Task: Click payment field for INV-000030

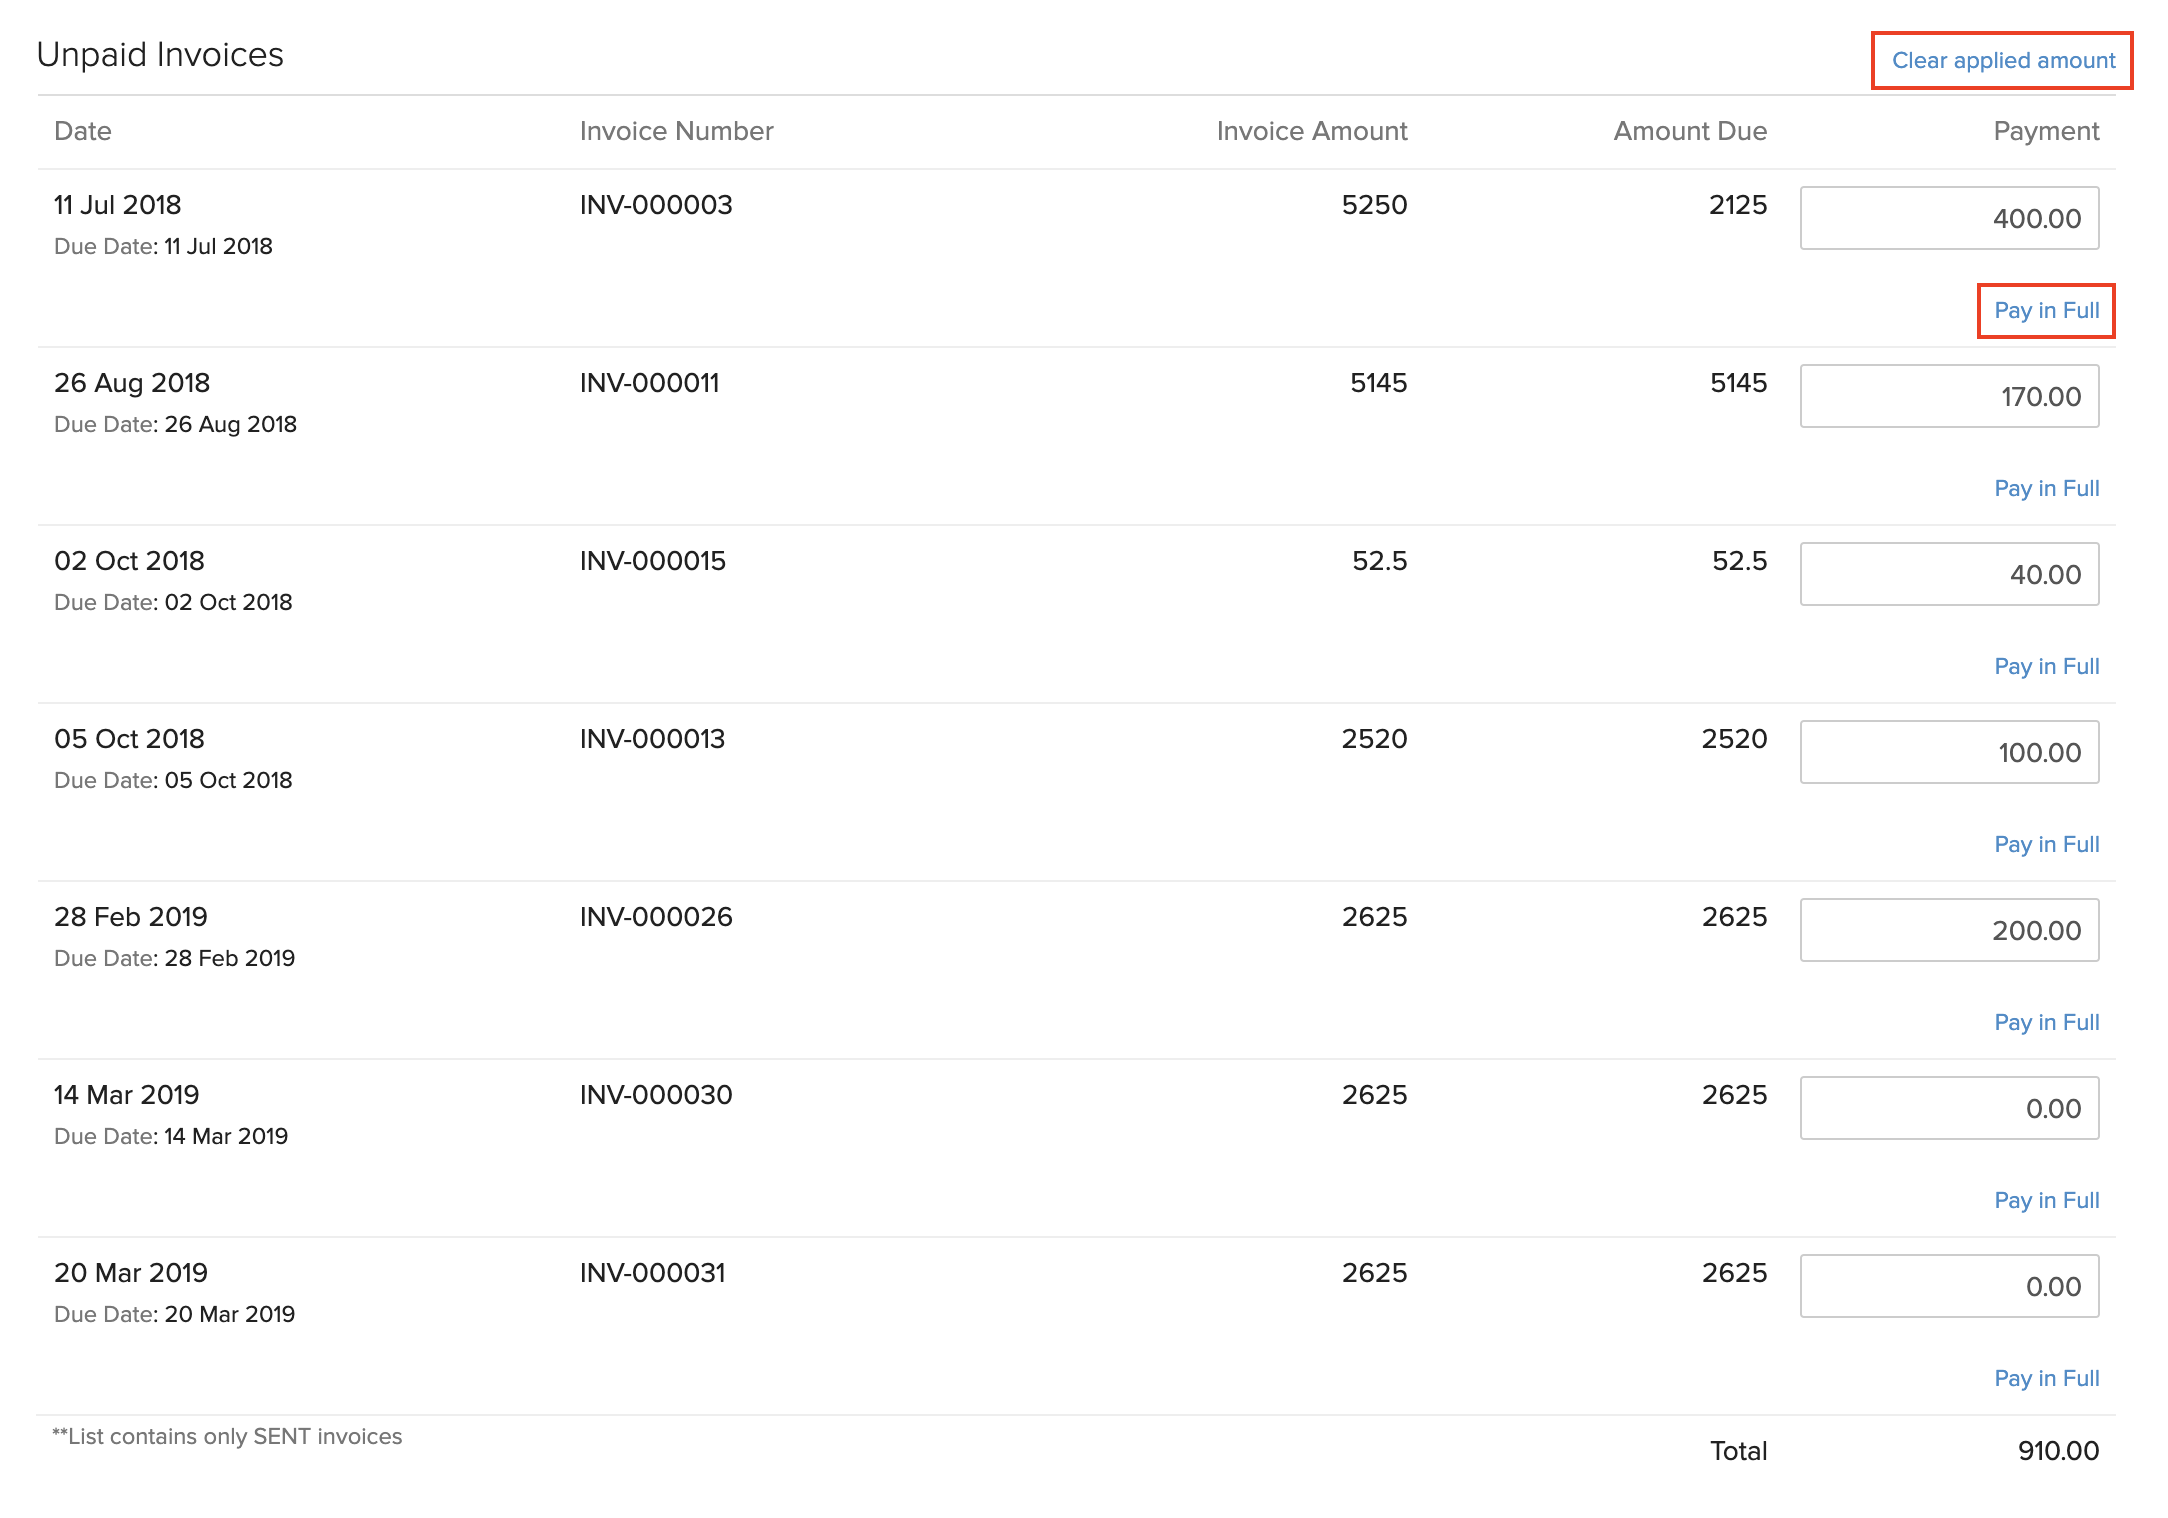Action: [1948, 1108]
